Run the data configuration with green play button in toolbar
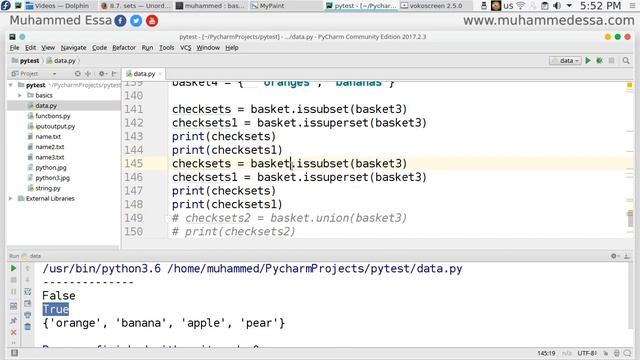Image resolution: width=640 pixels, height=360 pixels. tap(588, 60)
